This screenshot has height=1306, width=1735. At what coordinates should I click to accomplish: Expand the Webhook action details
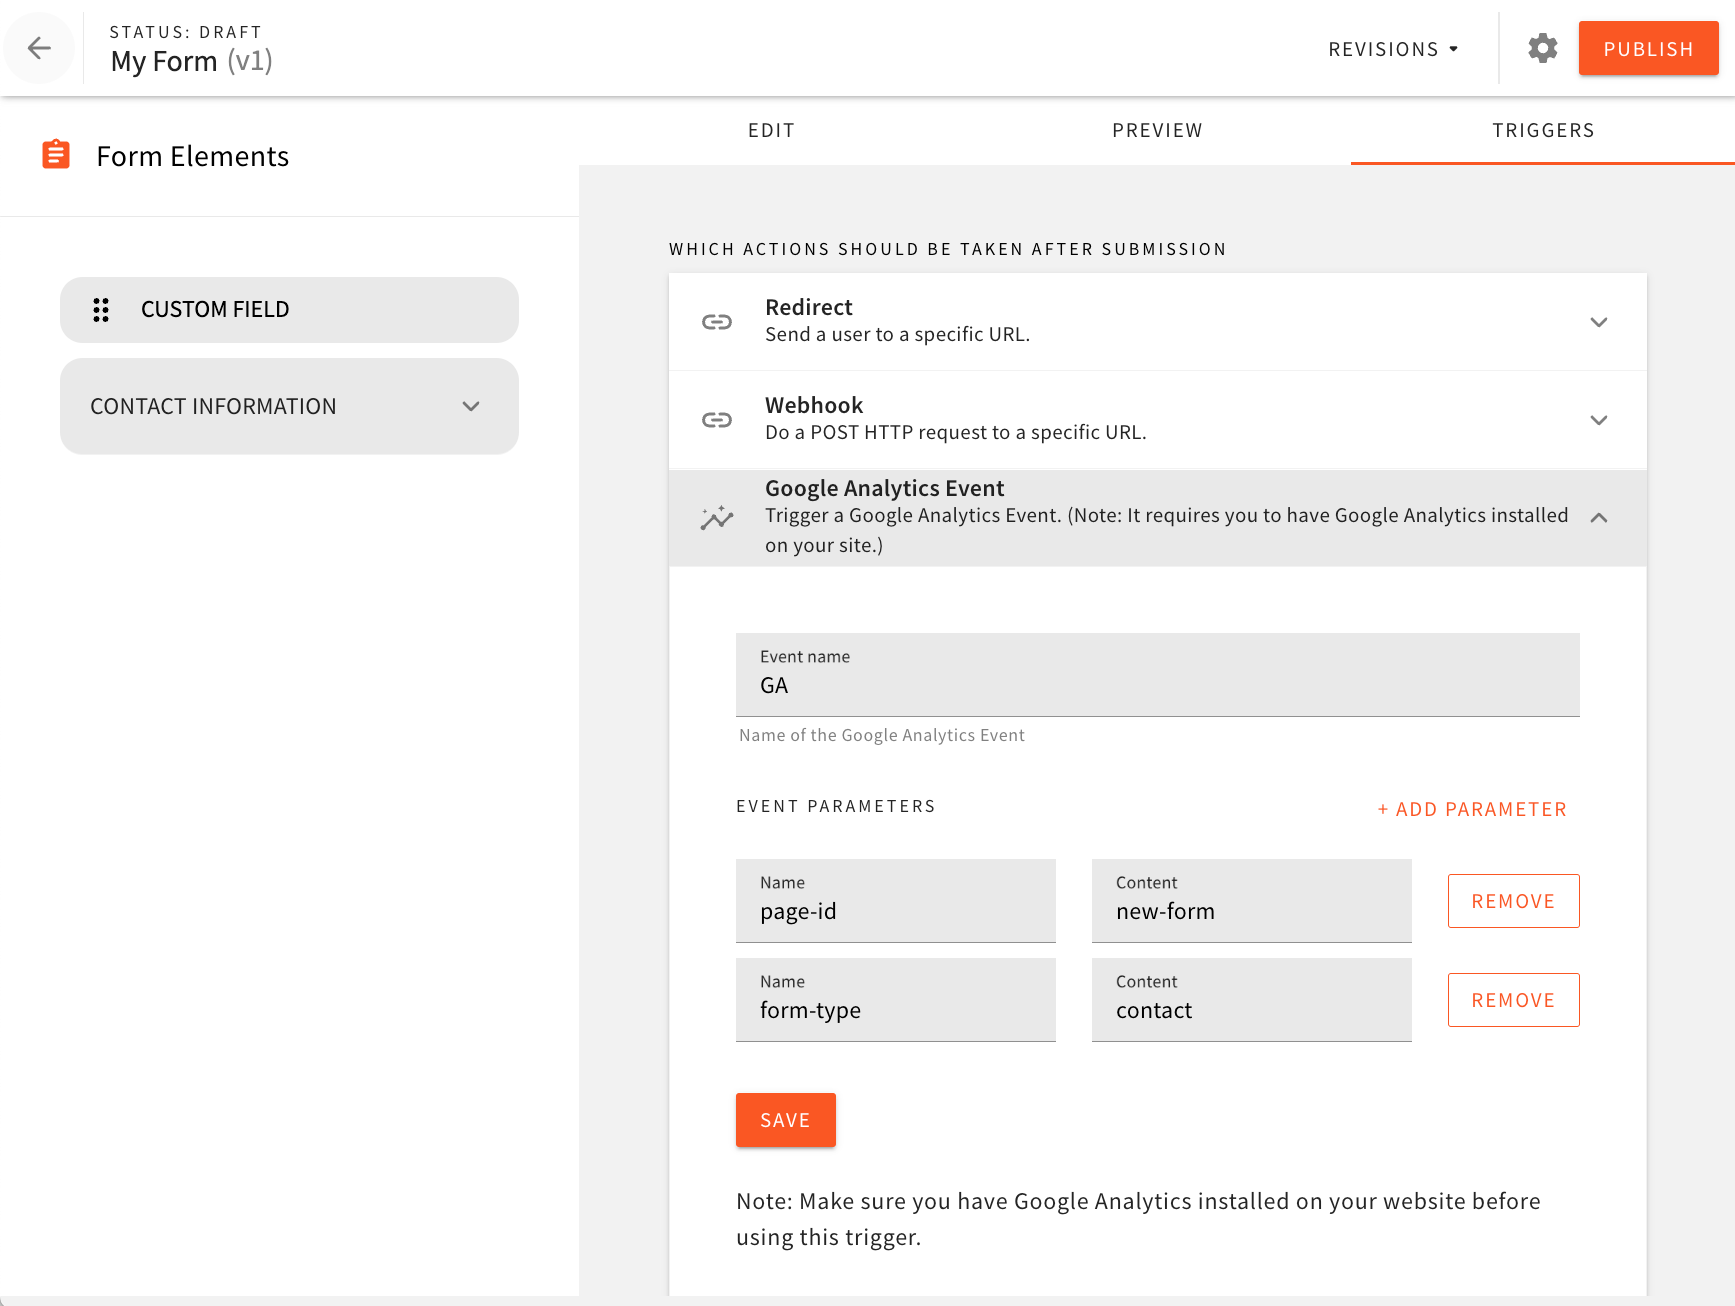(x=1598, y=420)
